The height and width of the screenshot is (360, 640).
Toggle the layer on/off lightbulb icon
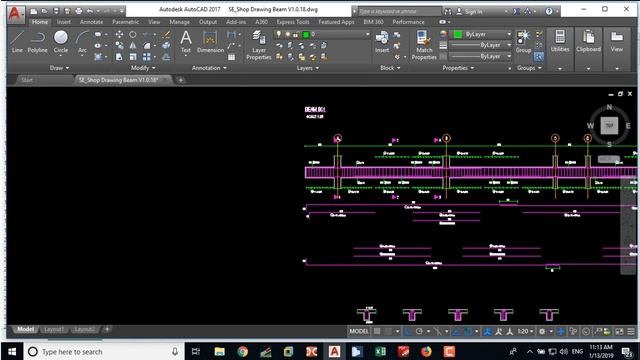279,35
